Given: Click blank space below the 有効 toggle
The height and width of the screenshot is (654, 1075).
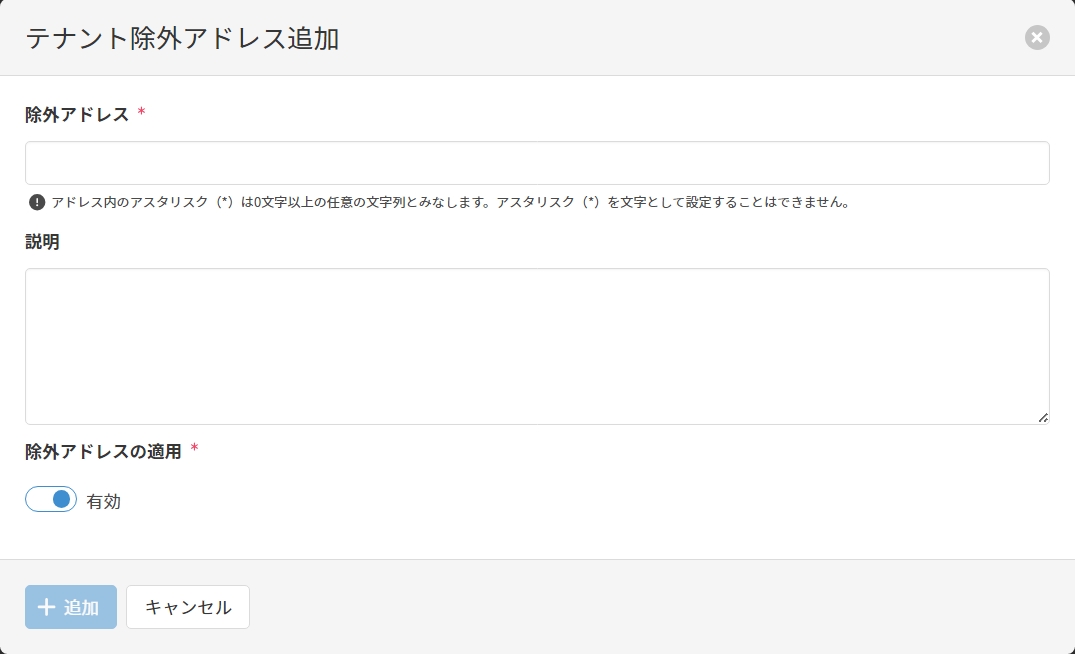Looking at the screenshot, I should [300, 535].
